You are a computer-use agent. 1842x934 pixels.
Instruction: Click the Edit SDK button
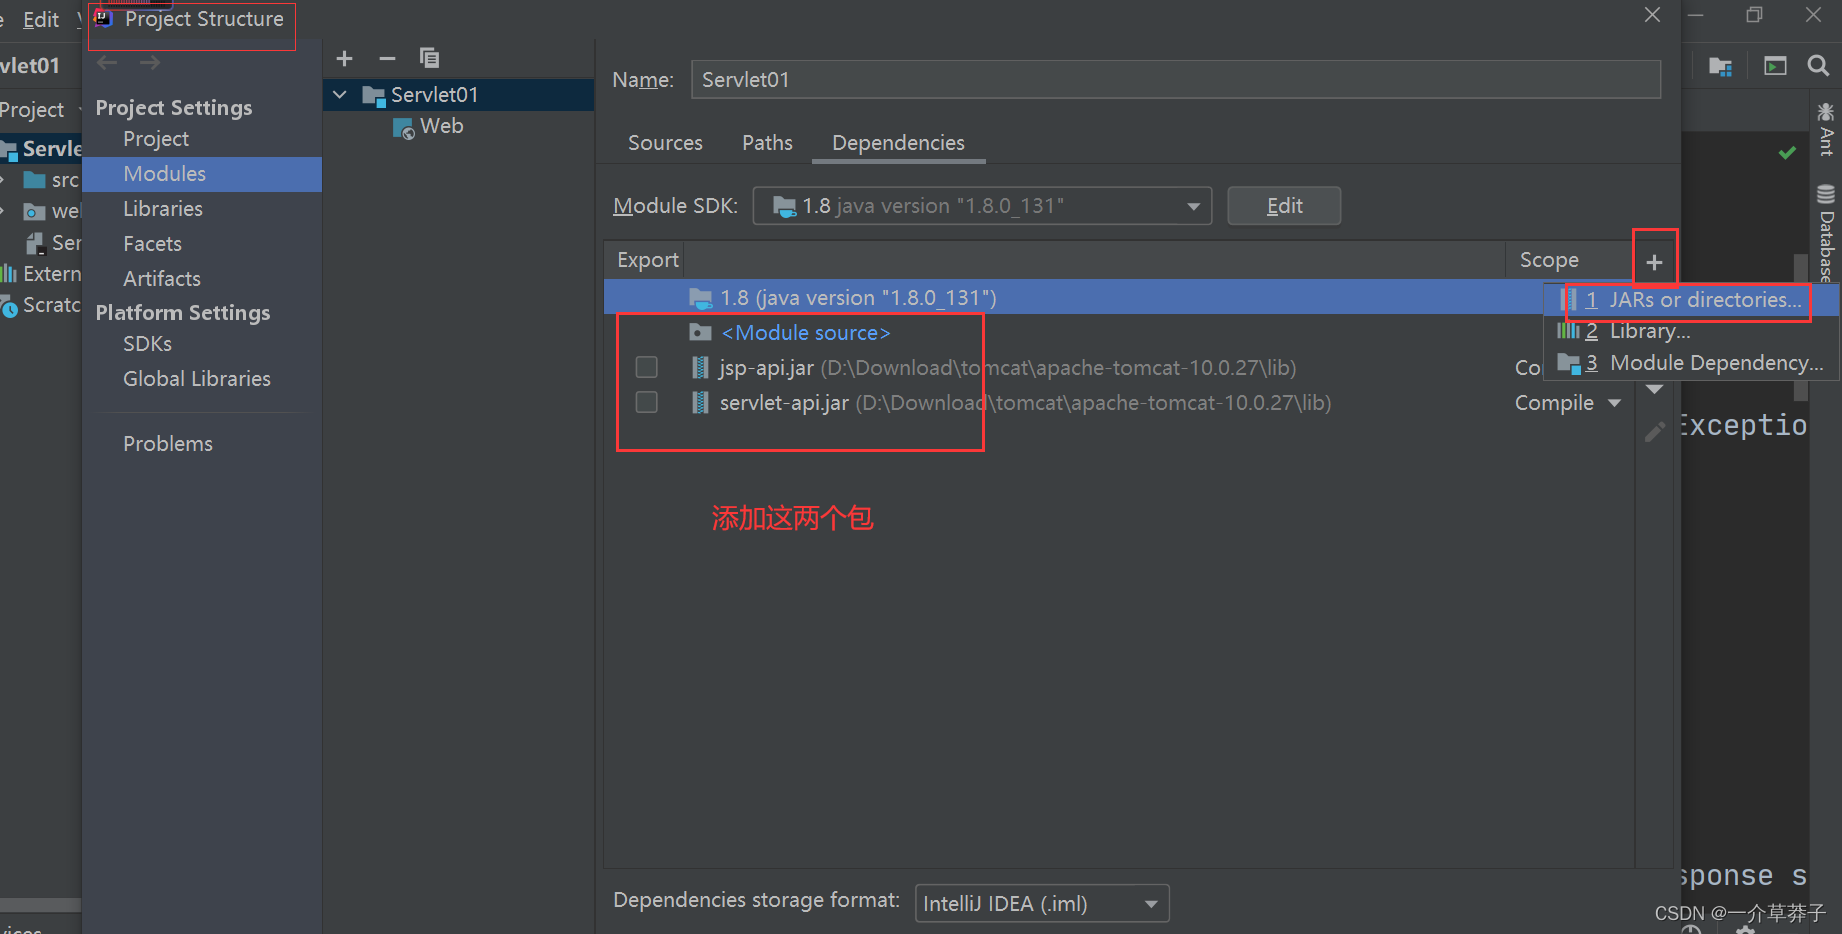click(x=1284, y=206)
